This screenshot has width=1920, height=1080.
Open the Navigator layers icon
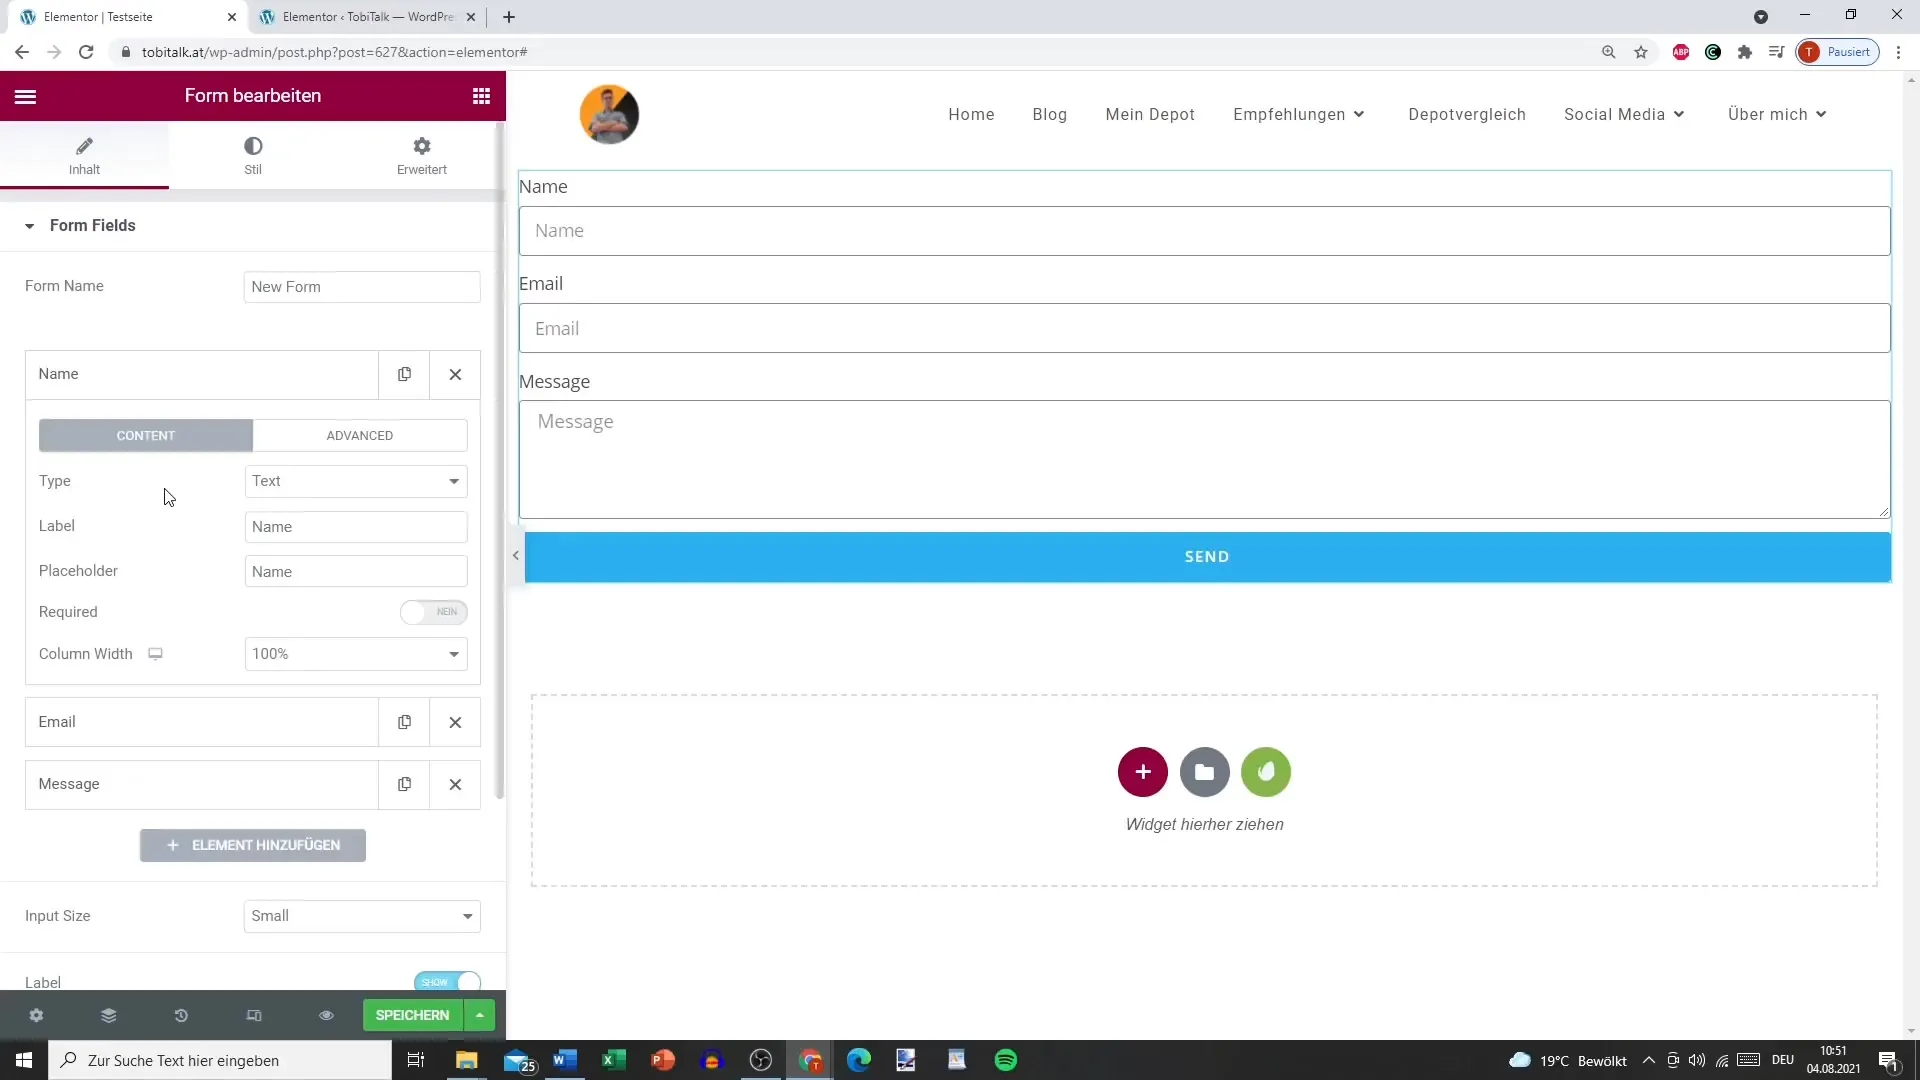(109, 1015)
